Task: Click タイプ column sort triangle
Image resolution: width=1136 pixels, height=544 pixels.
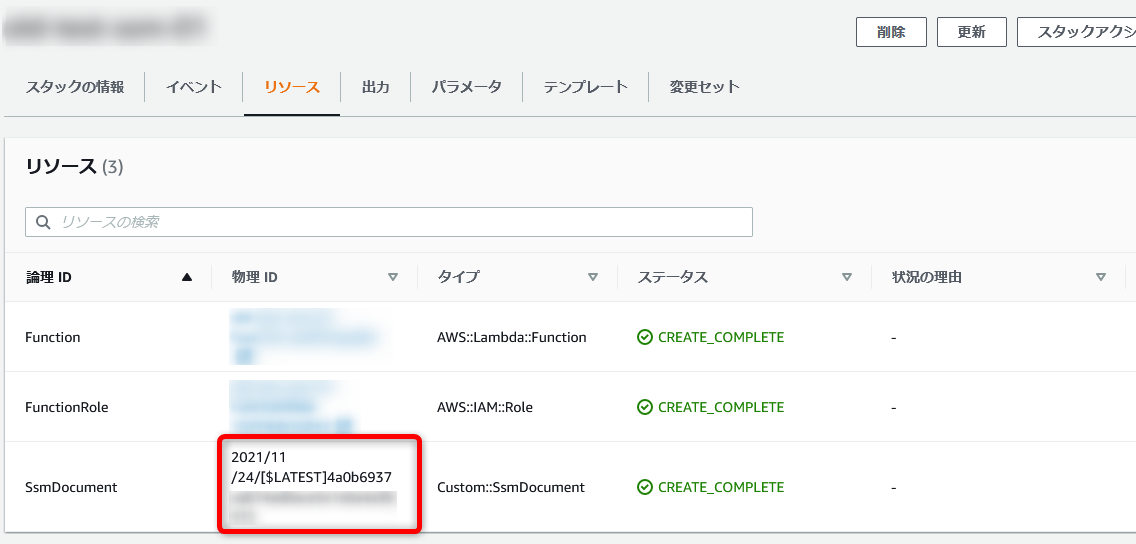Action: [593, 277]
